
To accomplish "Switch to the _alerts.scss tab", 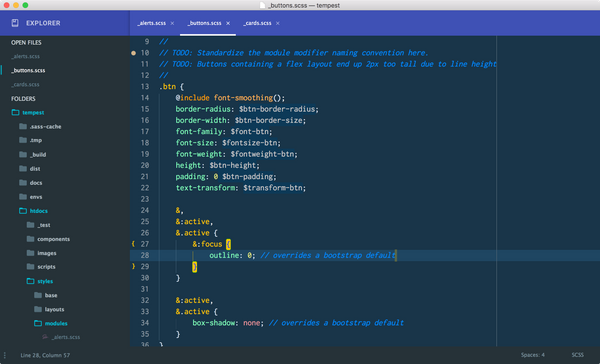I will (x=152, y=23).
